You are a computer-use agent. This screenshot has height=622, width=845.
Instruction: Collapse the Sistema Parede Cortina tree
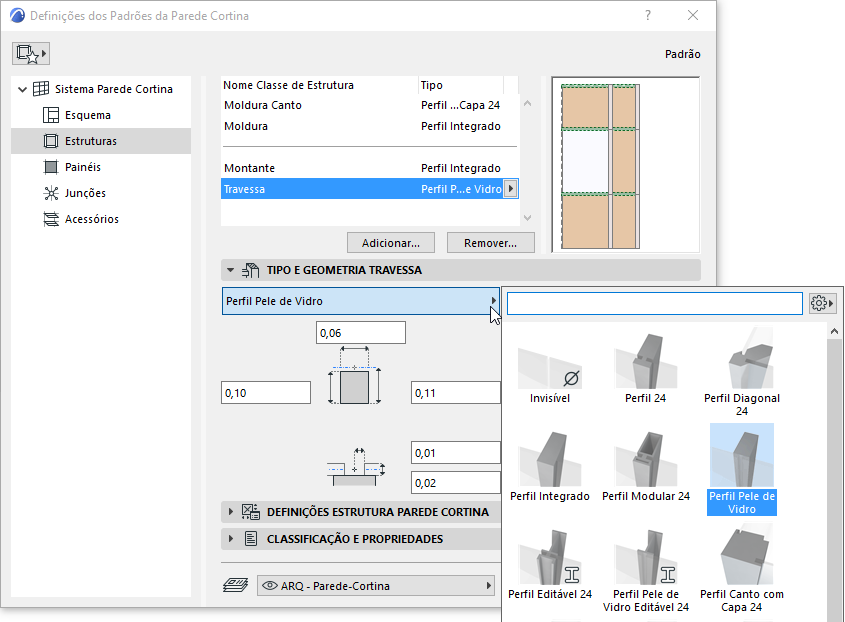(x=23, y=89)
